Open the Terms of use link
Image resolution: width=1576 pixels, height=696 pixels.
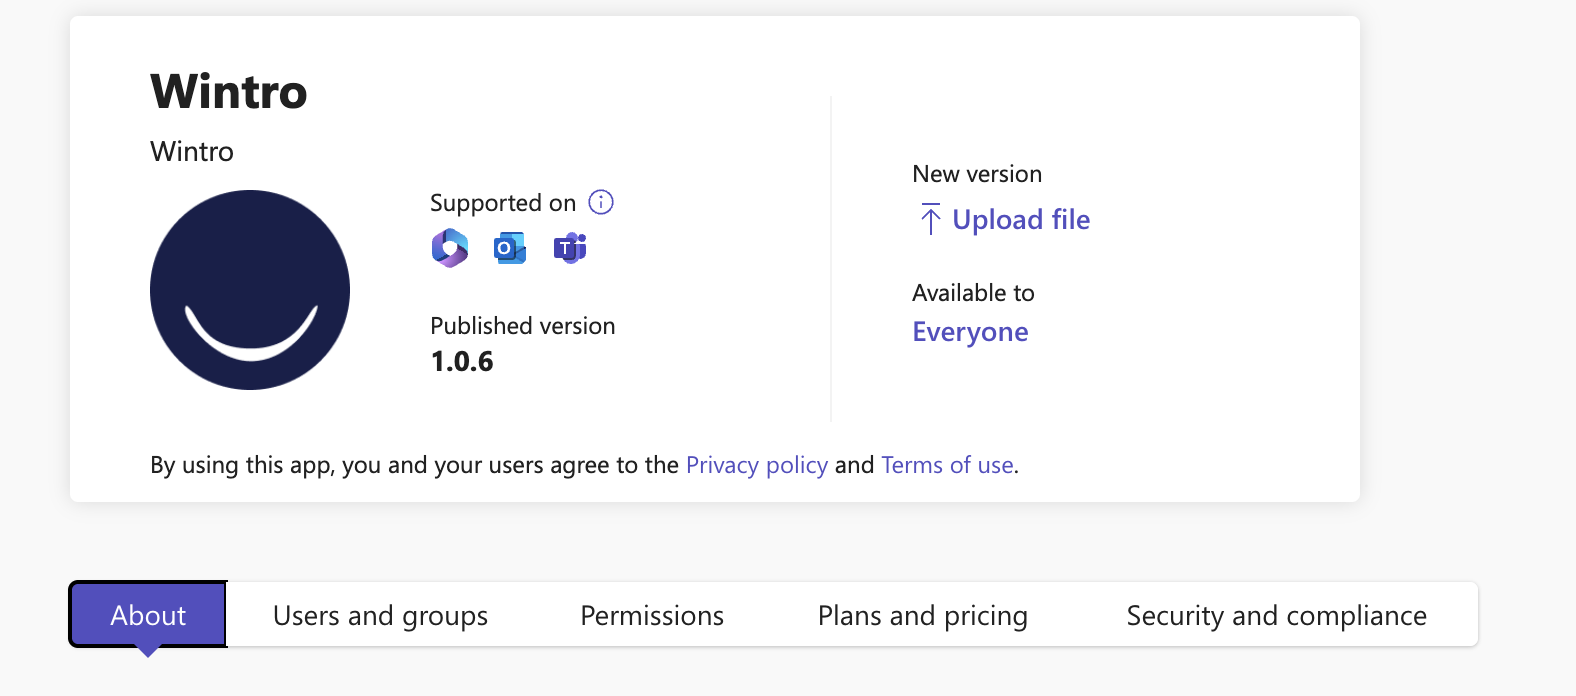pos(947,465)
